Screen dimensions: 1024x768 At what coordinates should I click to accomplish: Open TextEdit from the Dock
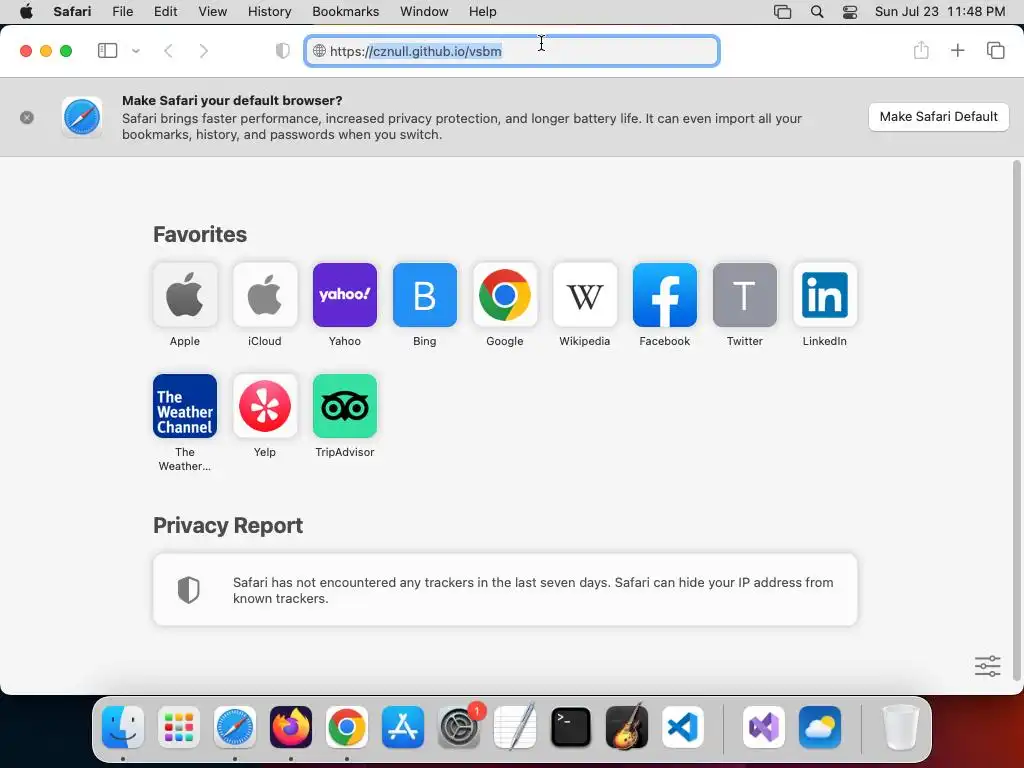(515, 727)
